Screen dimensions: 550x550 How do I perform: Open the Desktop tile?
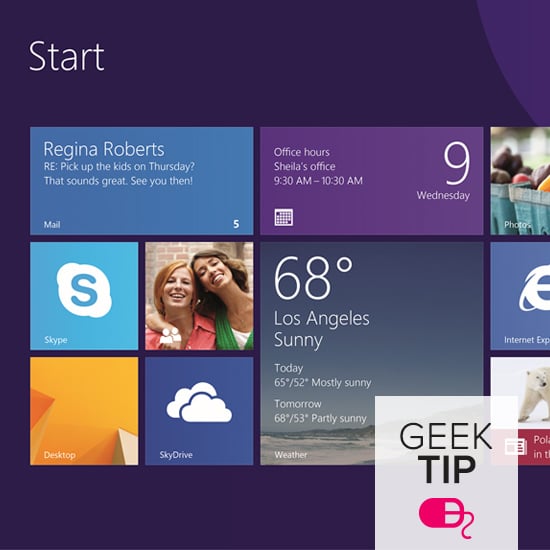pos(84,411)
